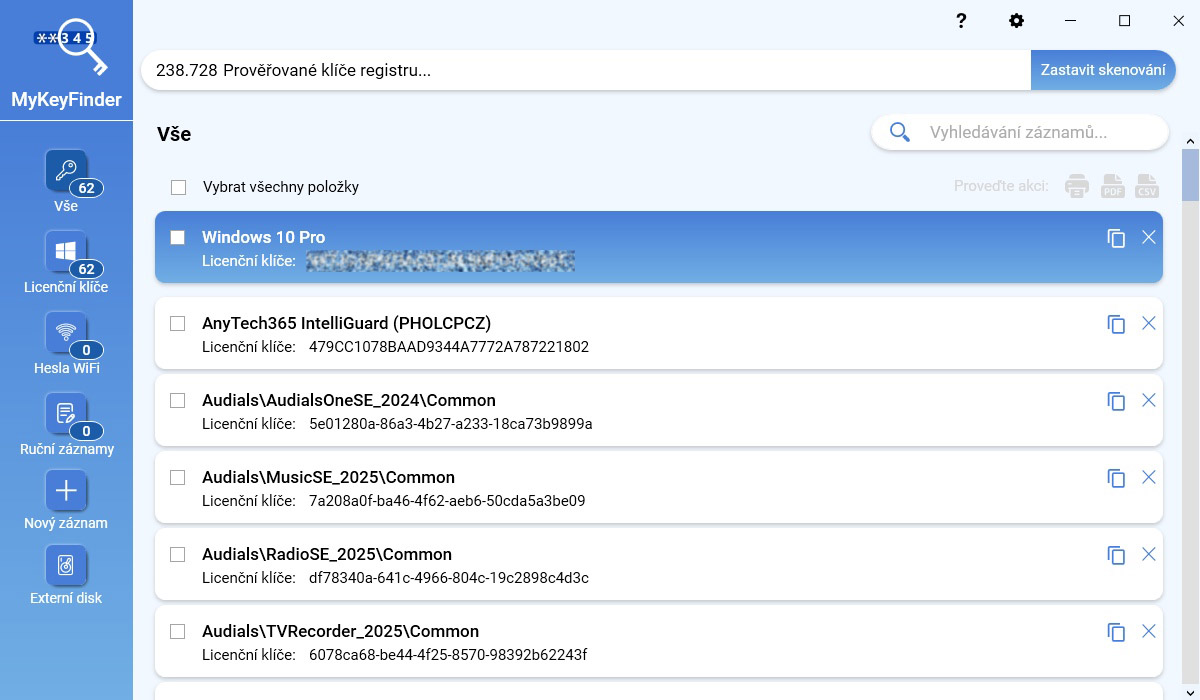The width and height of the screenshot is (1200, 700).
Task: Click key 479CC1078BAAD9344A7772A787221802
Action: (449, 347)
